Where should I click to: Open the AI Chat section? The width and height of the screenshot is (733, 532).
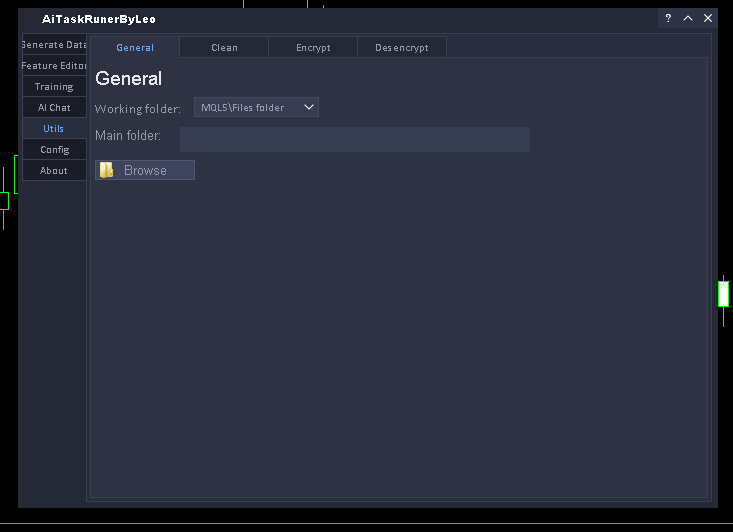pos(54,108)
